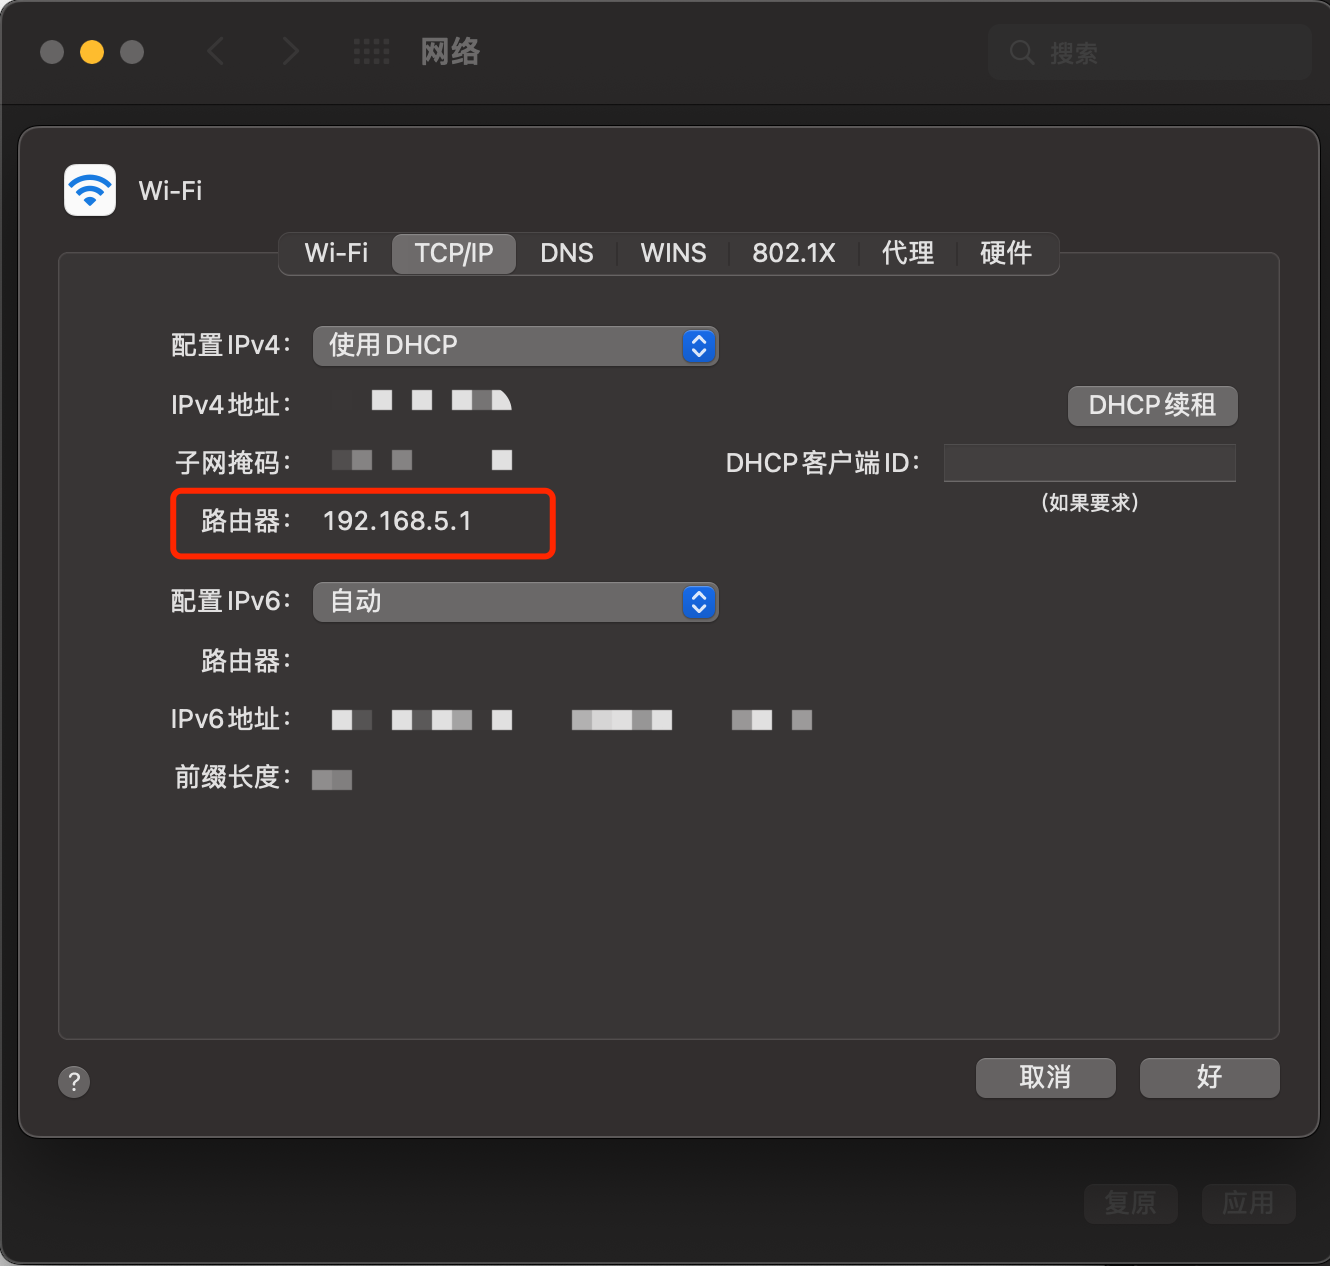Switch to the 硬件 tab
This screenshot has height=1266, width=1330.
[x=1006, y=253]
